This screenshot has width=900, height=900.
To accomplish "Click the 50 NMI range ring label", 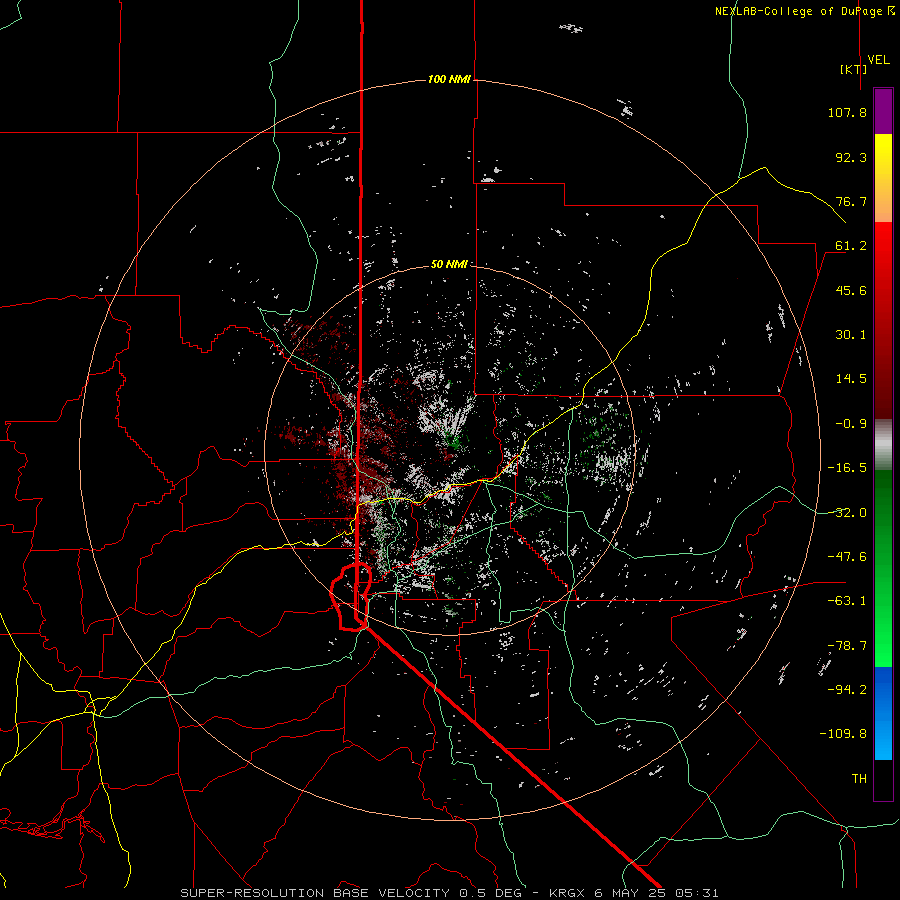I will point(449,264).
